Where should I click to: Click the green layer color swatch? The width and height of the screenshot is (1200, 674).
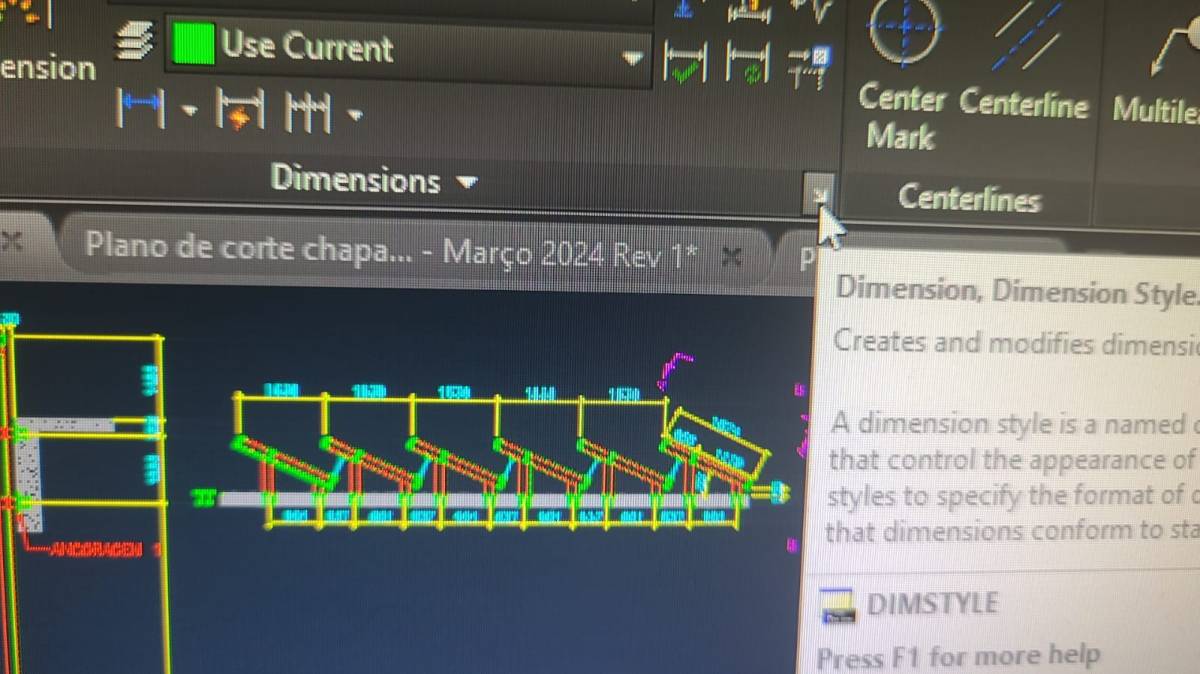tap(194, 44)
